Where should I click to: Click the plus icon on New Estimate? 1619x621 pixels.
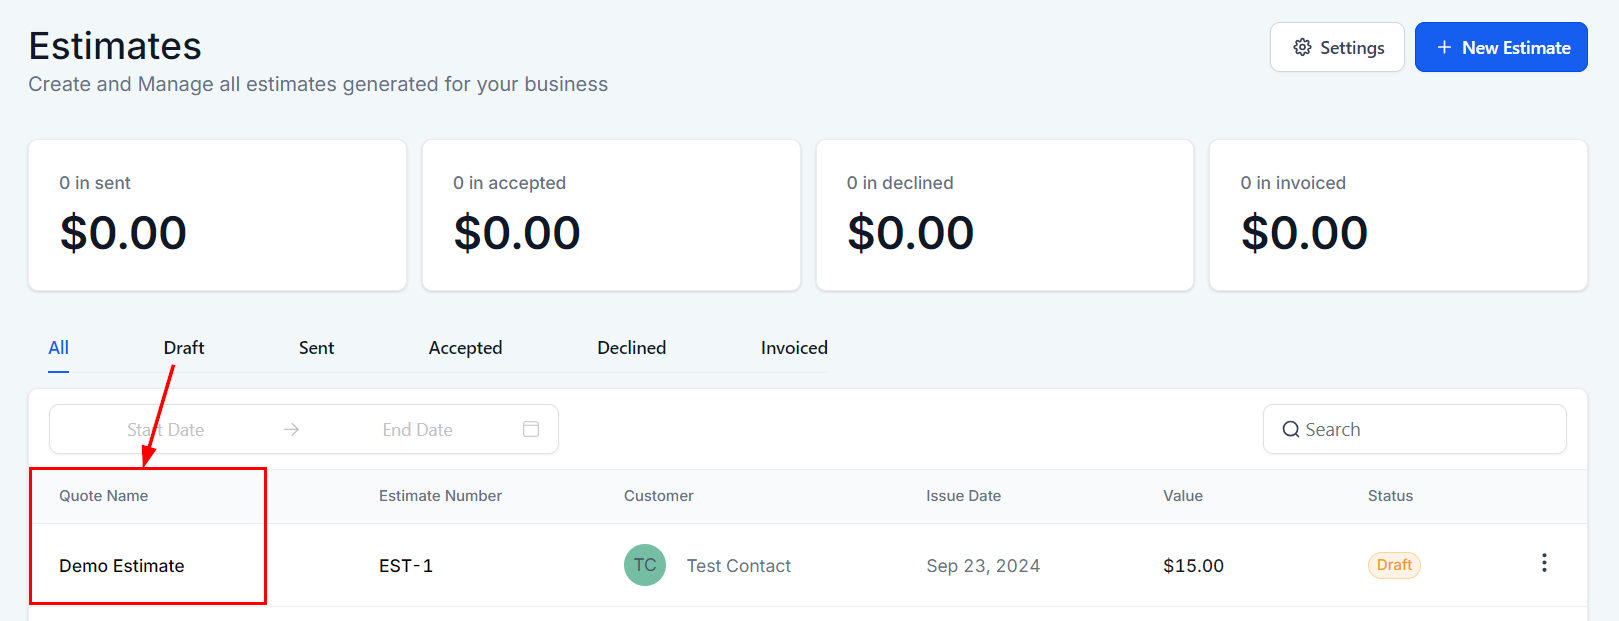point(1444,47)
